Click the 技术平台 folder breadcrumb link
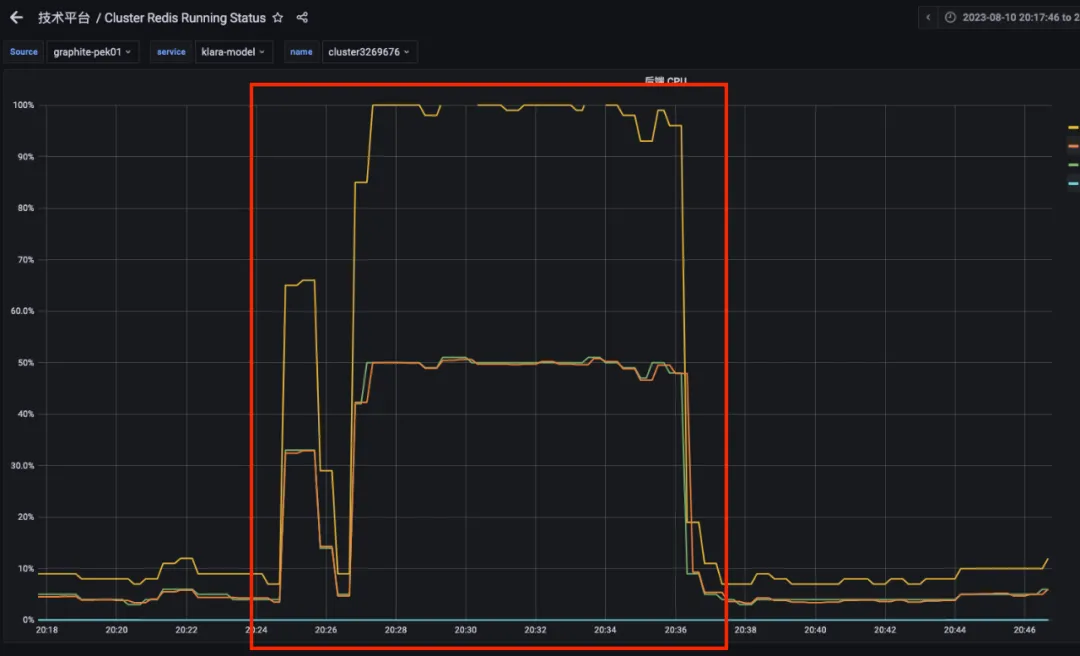The height and width of the screenshot is (656, 1080). pyautogui.click(x=63, y=18)
